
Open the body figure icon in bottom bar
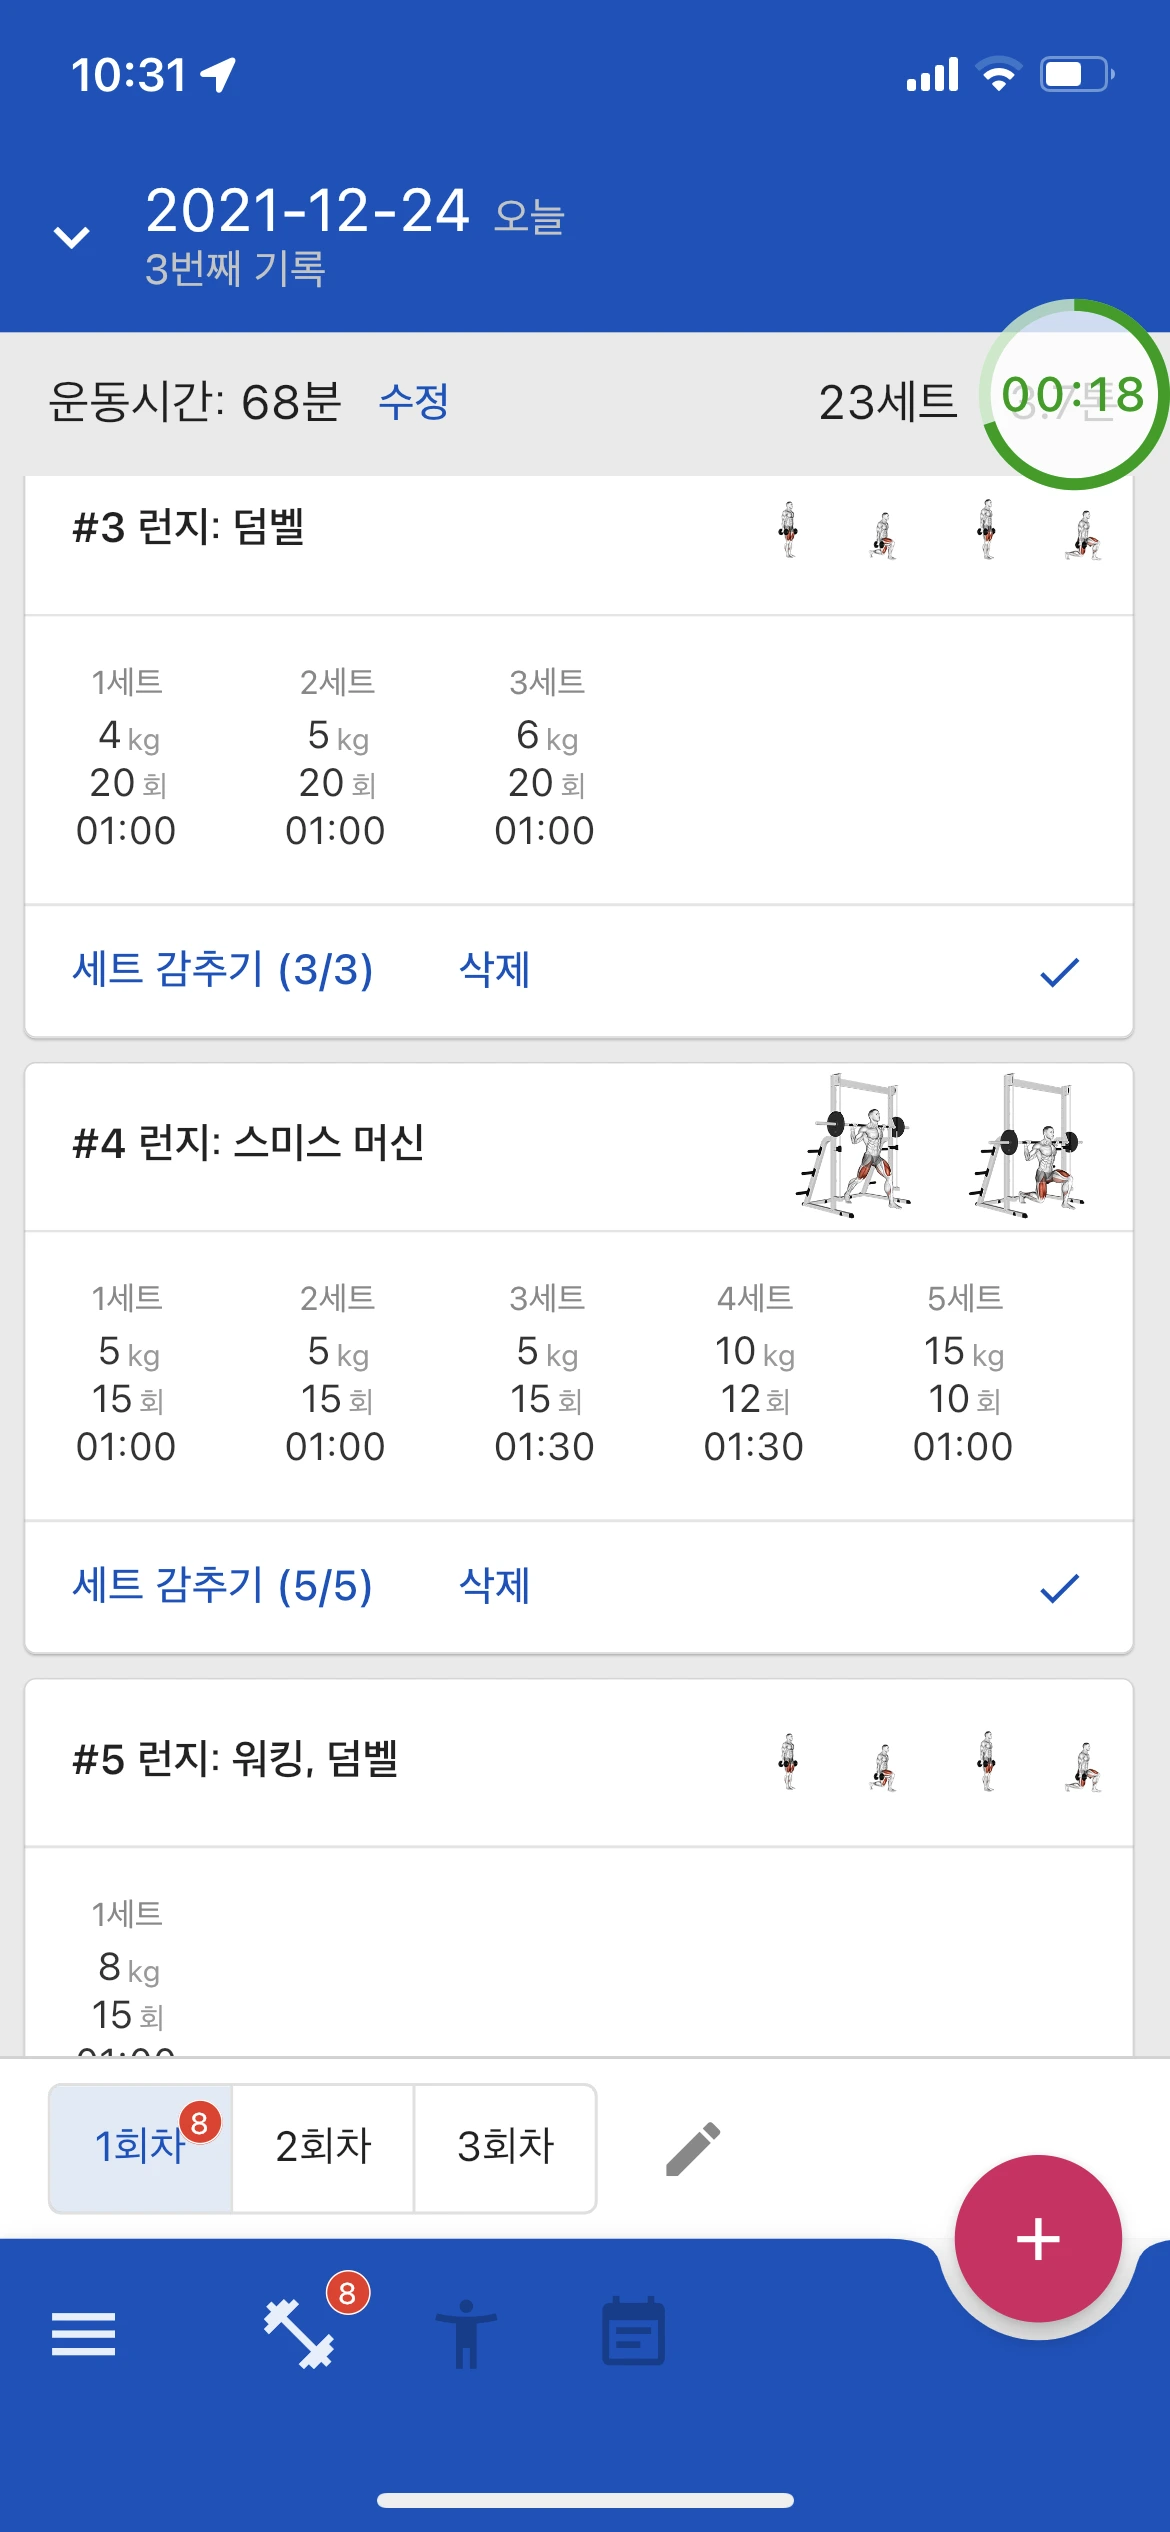coord(466,2333)
